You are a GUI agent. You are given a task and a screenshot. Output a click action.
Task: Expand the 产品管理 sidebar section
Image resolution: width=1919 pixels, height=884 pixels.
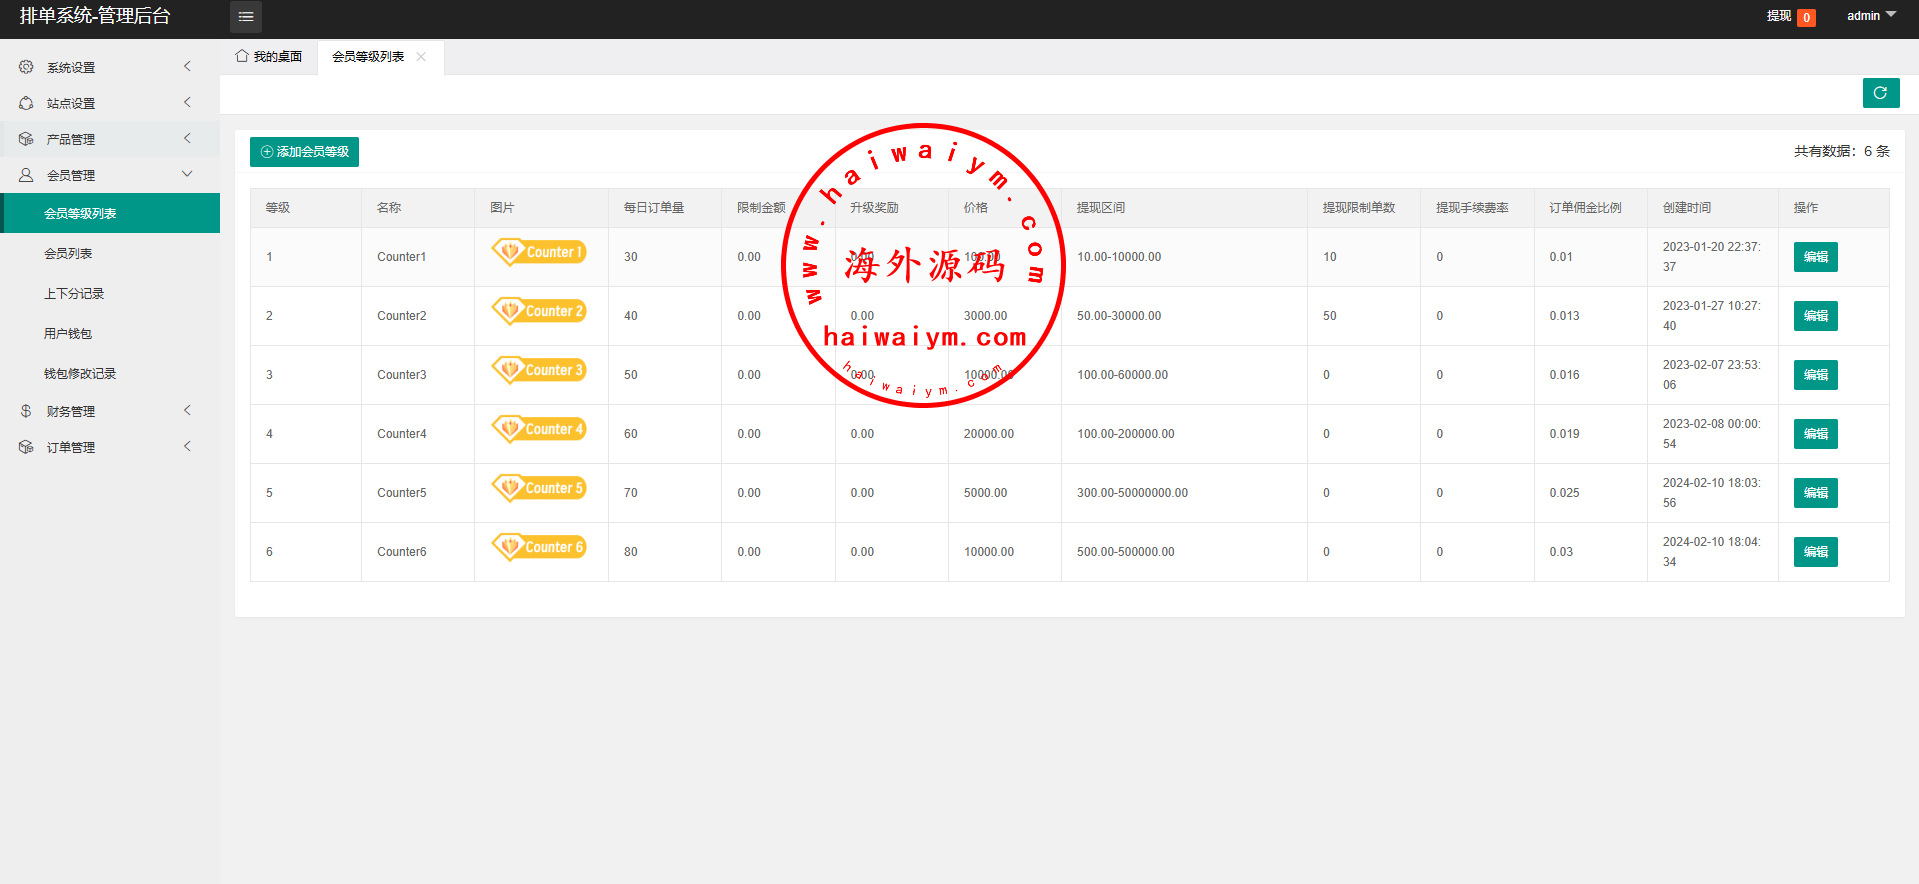[x=110, y=139]
